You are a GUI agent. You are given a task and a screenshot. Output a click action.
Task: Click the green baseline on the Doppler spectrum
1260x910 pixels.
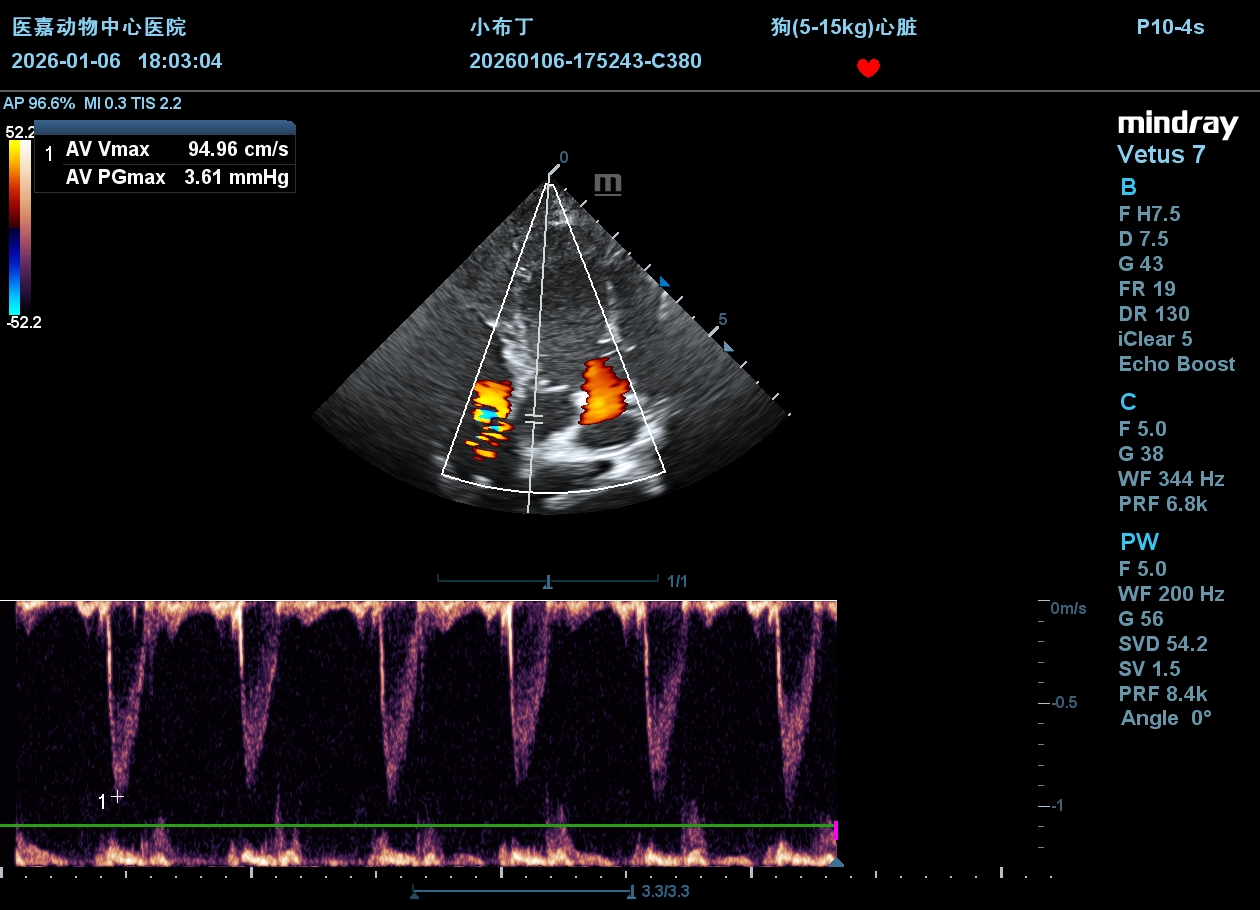[418, 825]
